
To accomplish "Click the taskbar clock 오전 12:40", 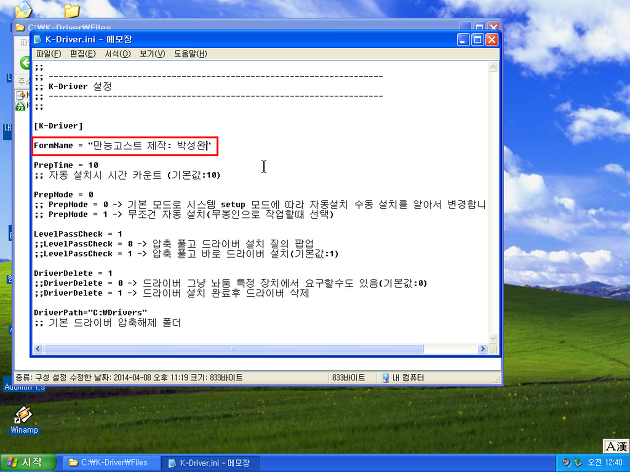I will (605, 463).
